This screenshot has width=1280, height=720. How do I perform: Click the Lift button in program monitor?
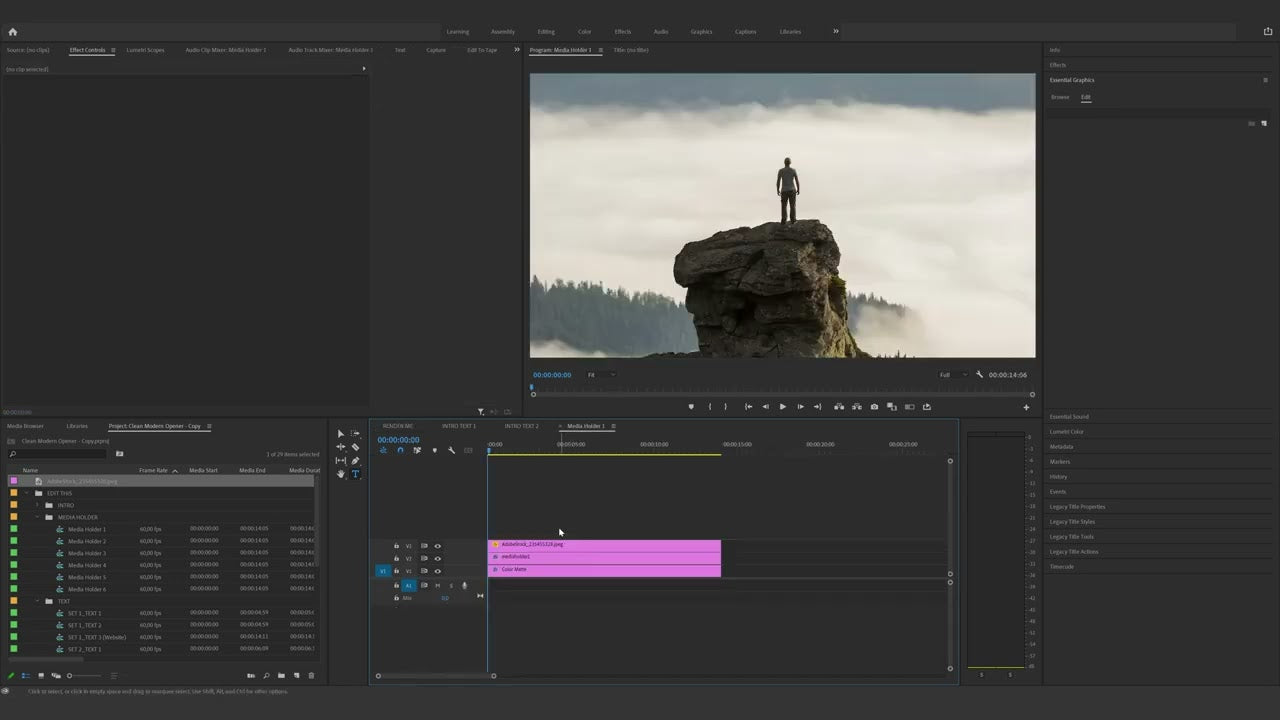tap(839, 407)
